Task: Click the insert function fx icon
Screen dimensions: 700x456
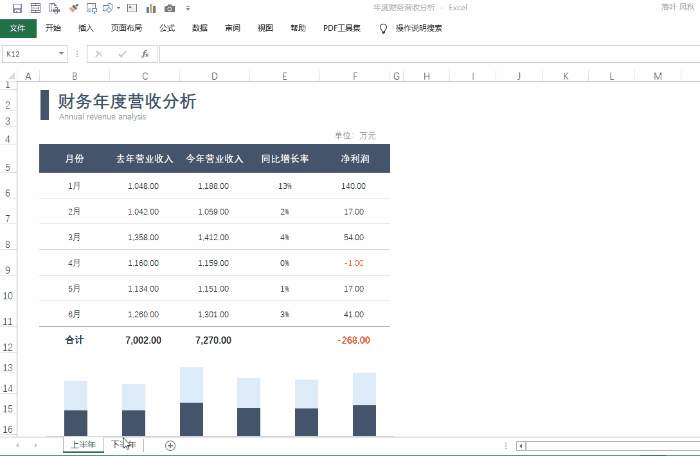Action: (x=145, y=54)
